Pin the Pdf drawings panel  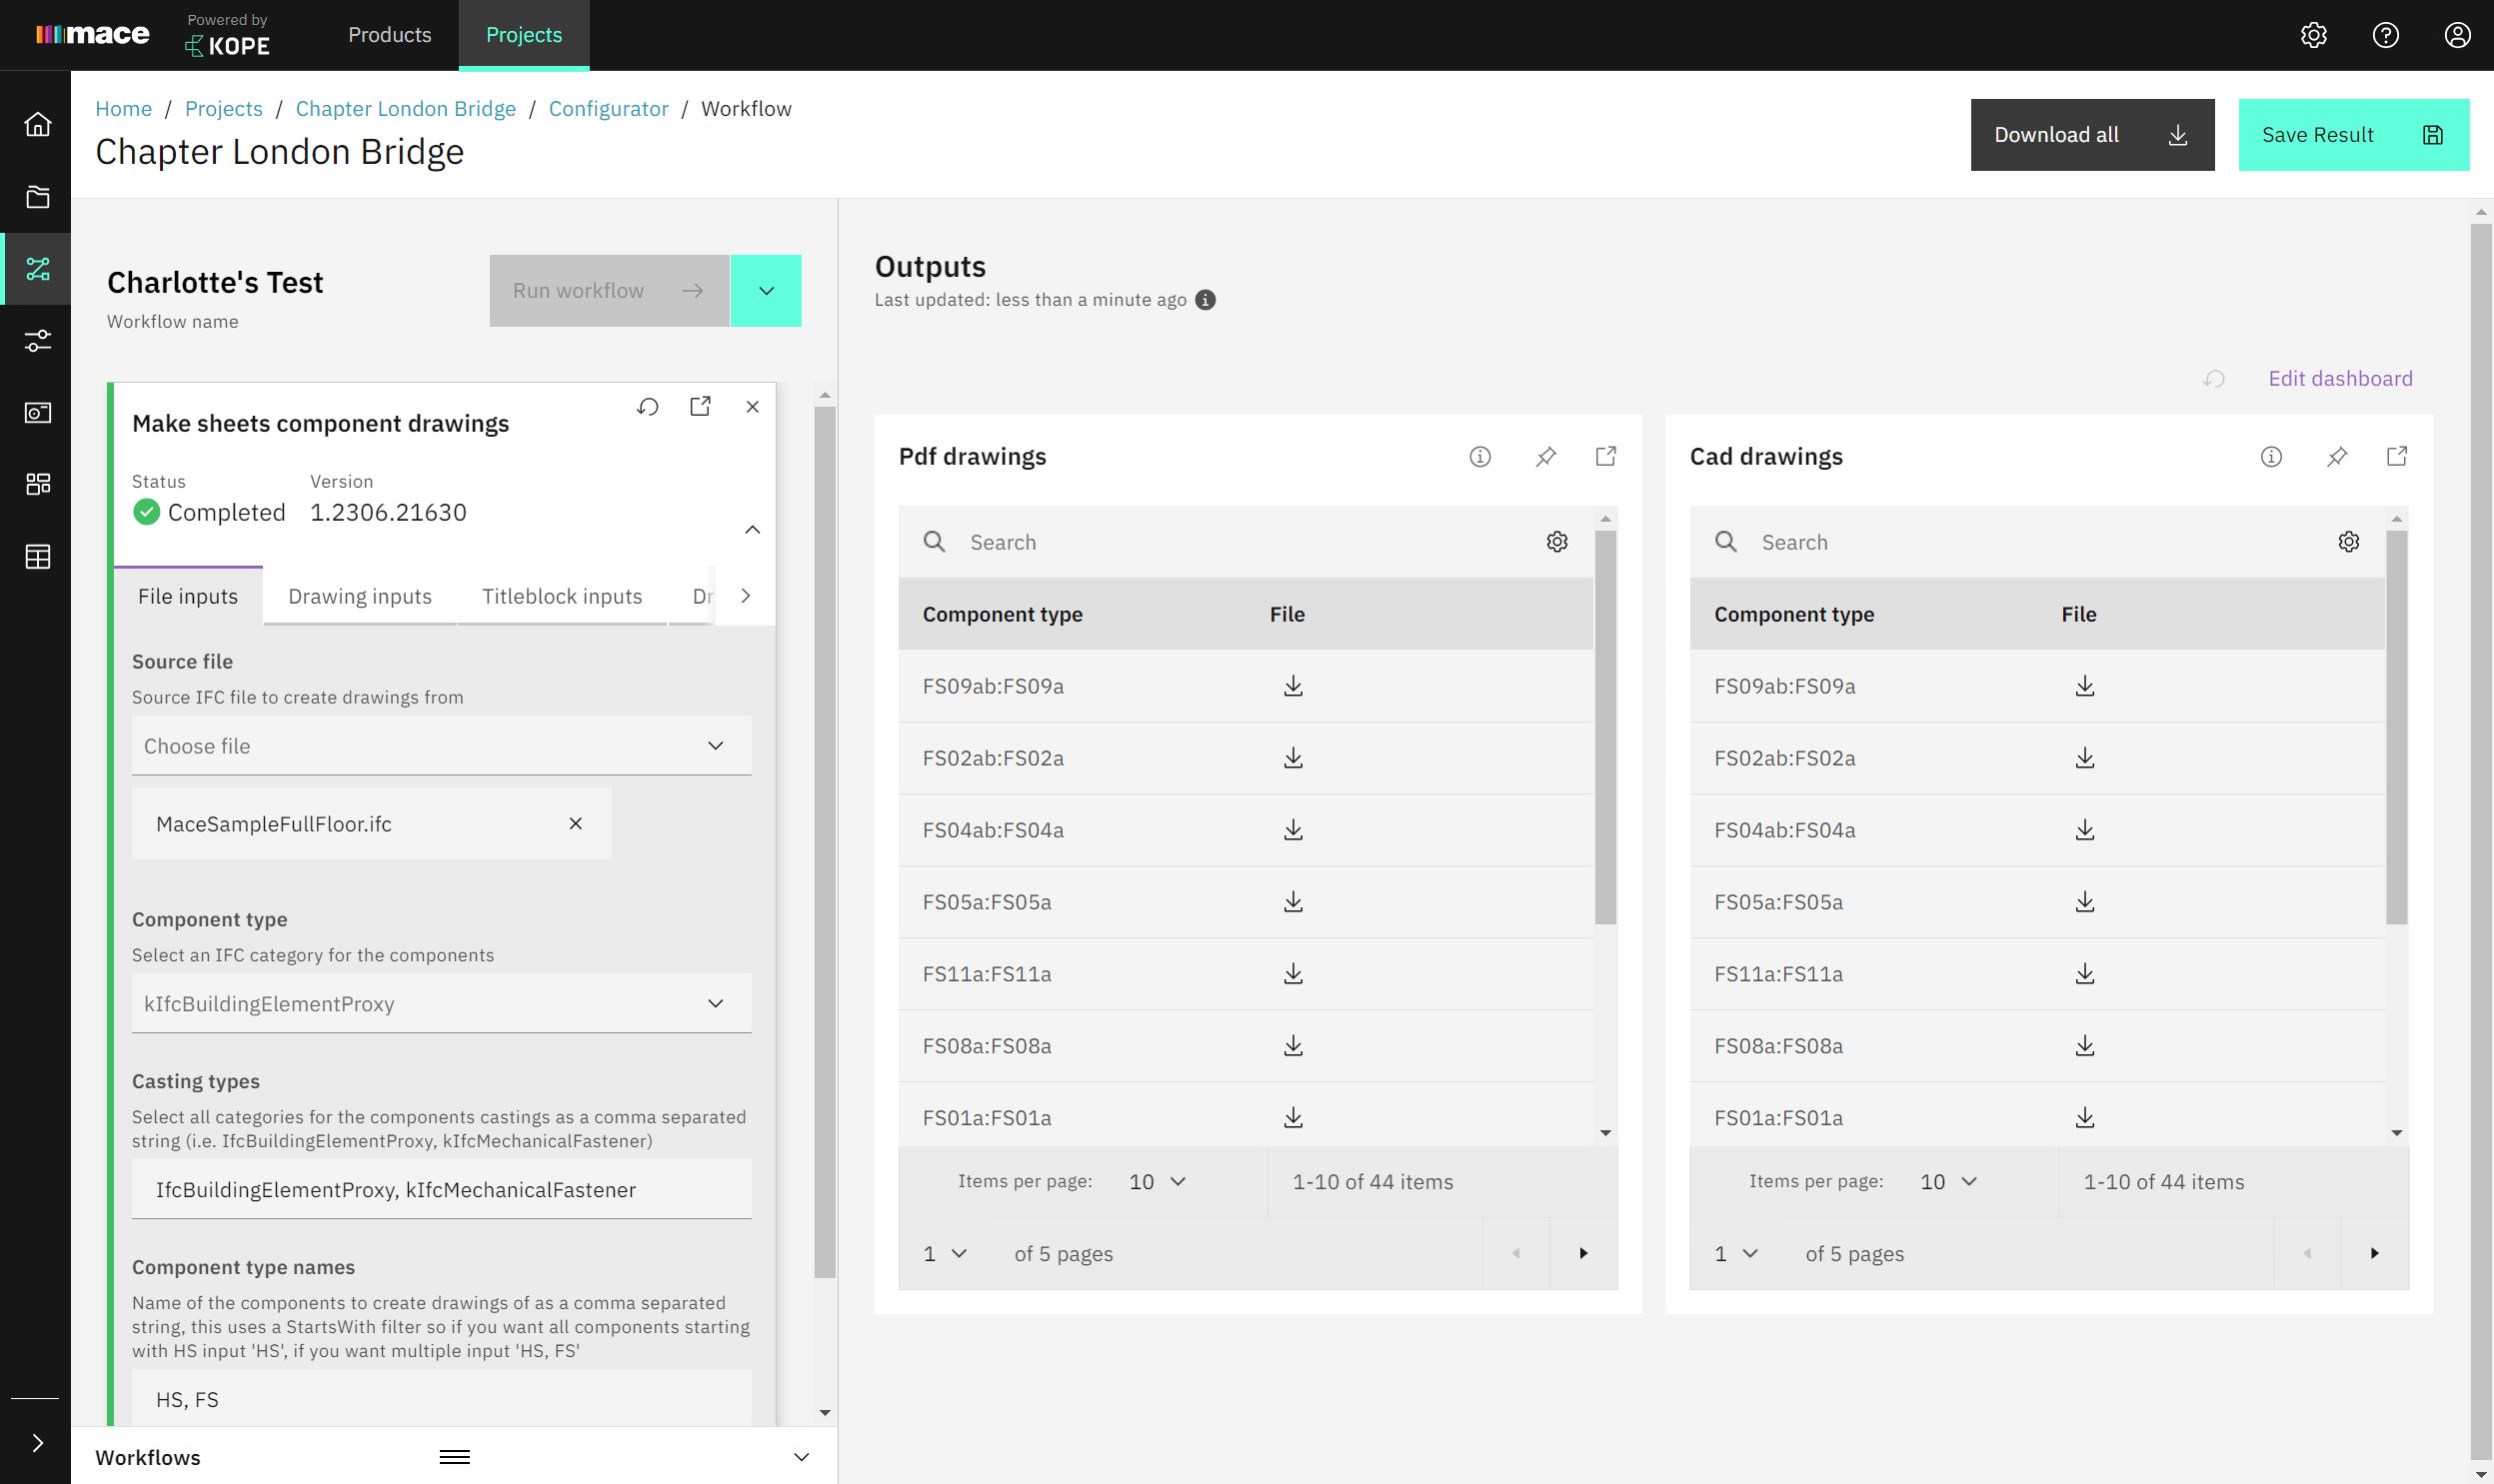1546,456
